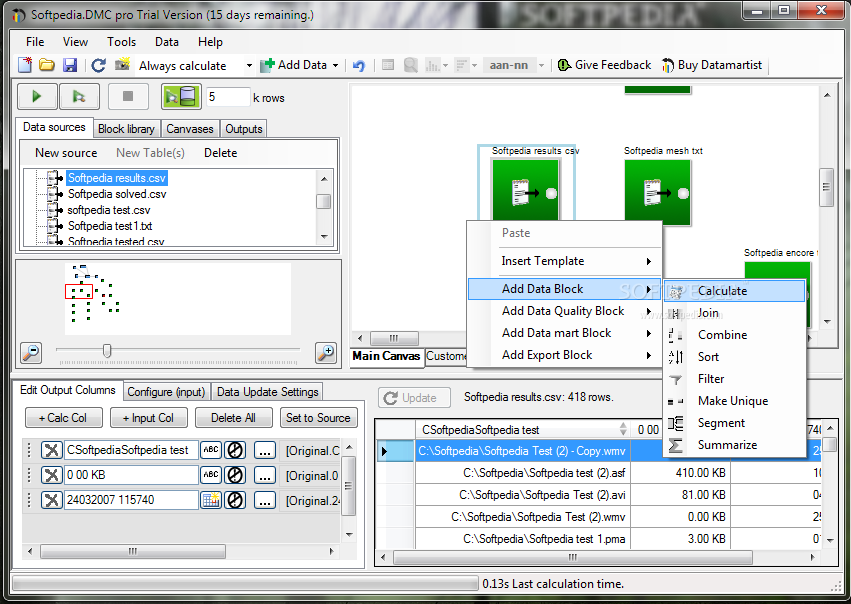Open the Add Data dropdown arrow
851x604 pixels.
coord(335,66)
